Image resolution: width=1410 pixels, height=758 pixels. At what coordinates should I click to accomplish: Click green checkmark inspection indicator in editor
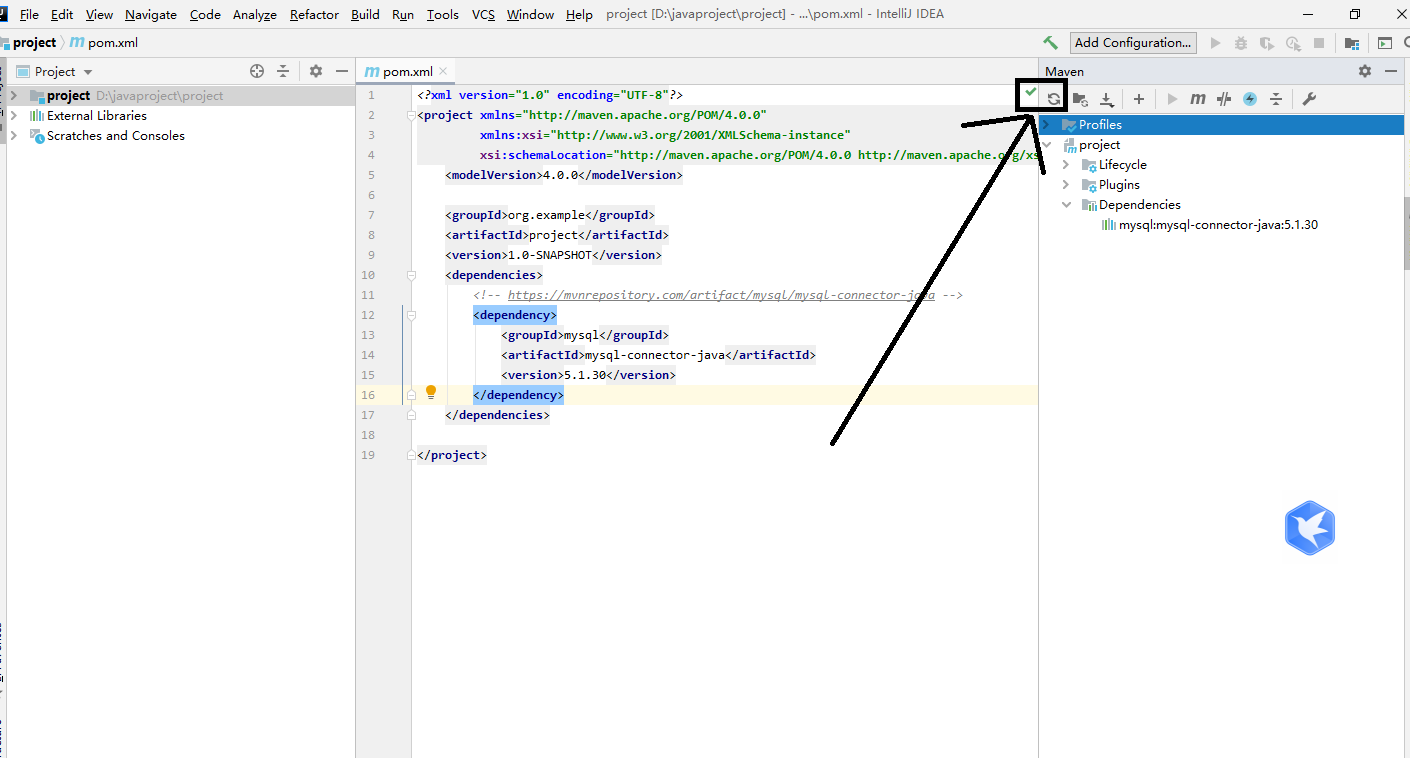click(1030, 91)
